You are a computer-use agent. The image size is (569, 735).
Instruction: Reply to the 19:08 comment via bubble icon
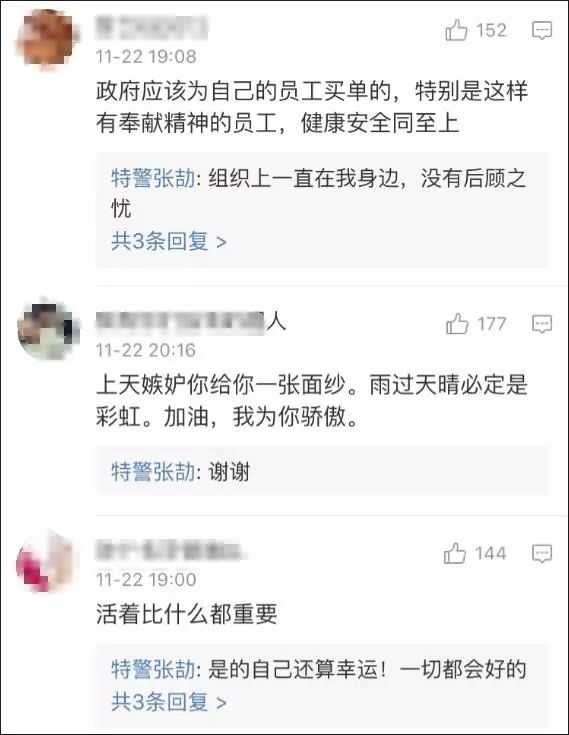(x=542, y=31)
